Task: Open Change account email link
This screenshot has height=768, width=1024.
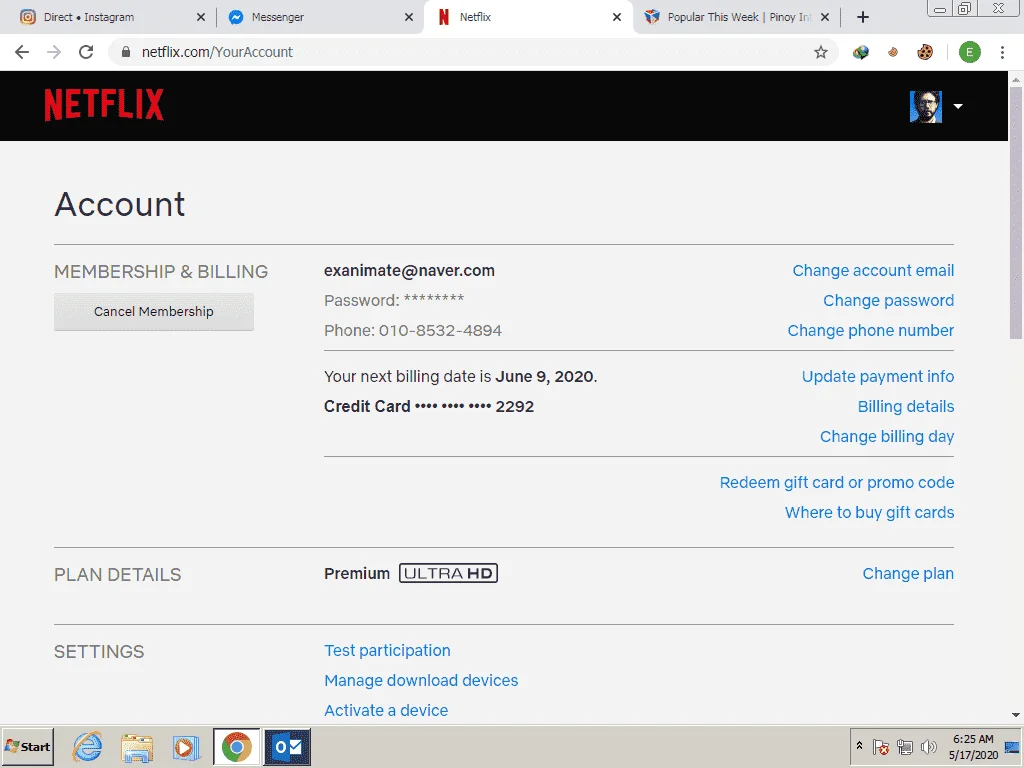Action: click(x=873, y=270)
